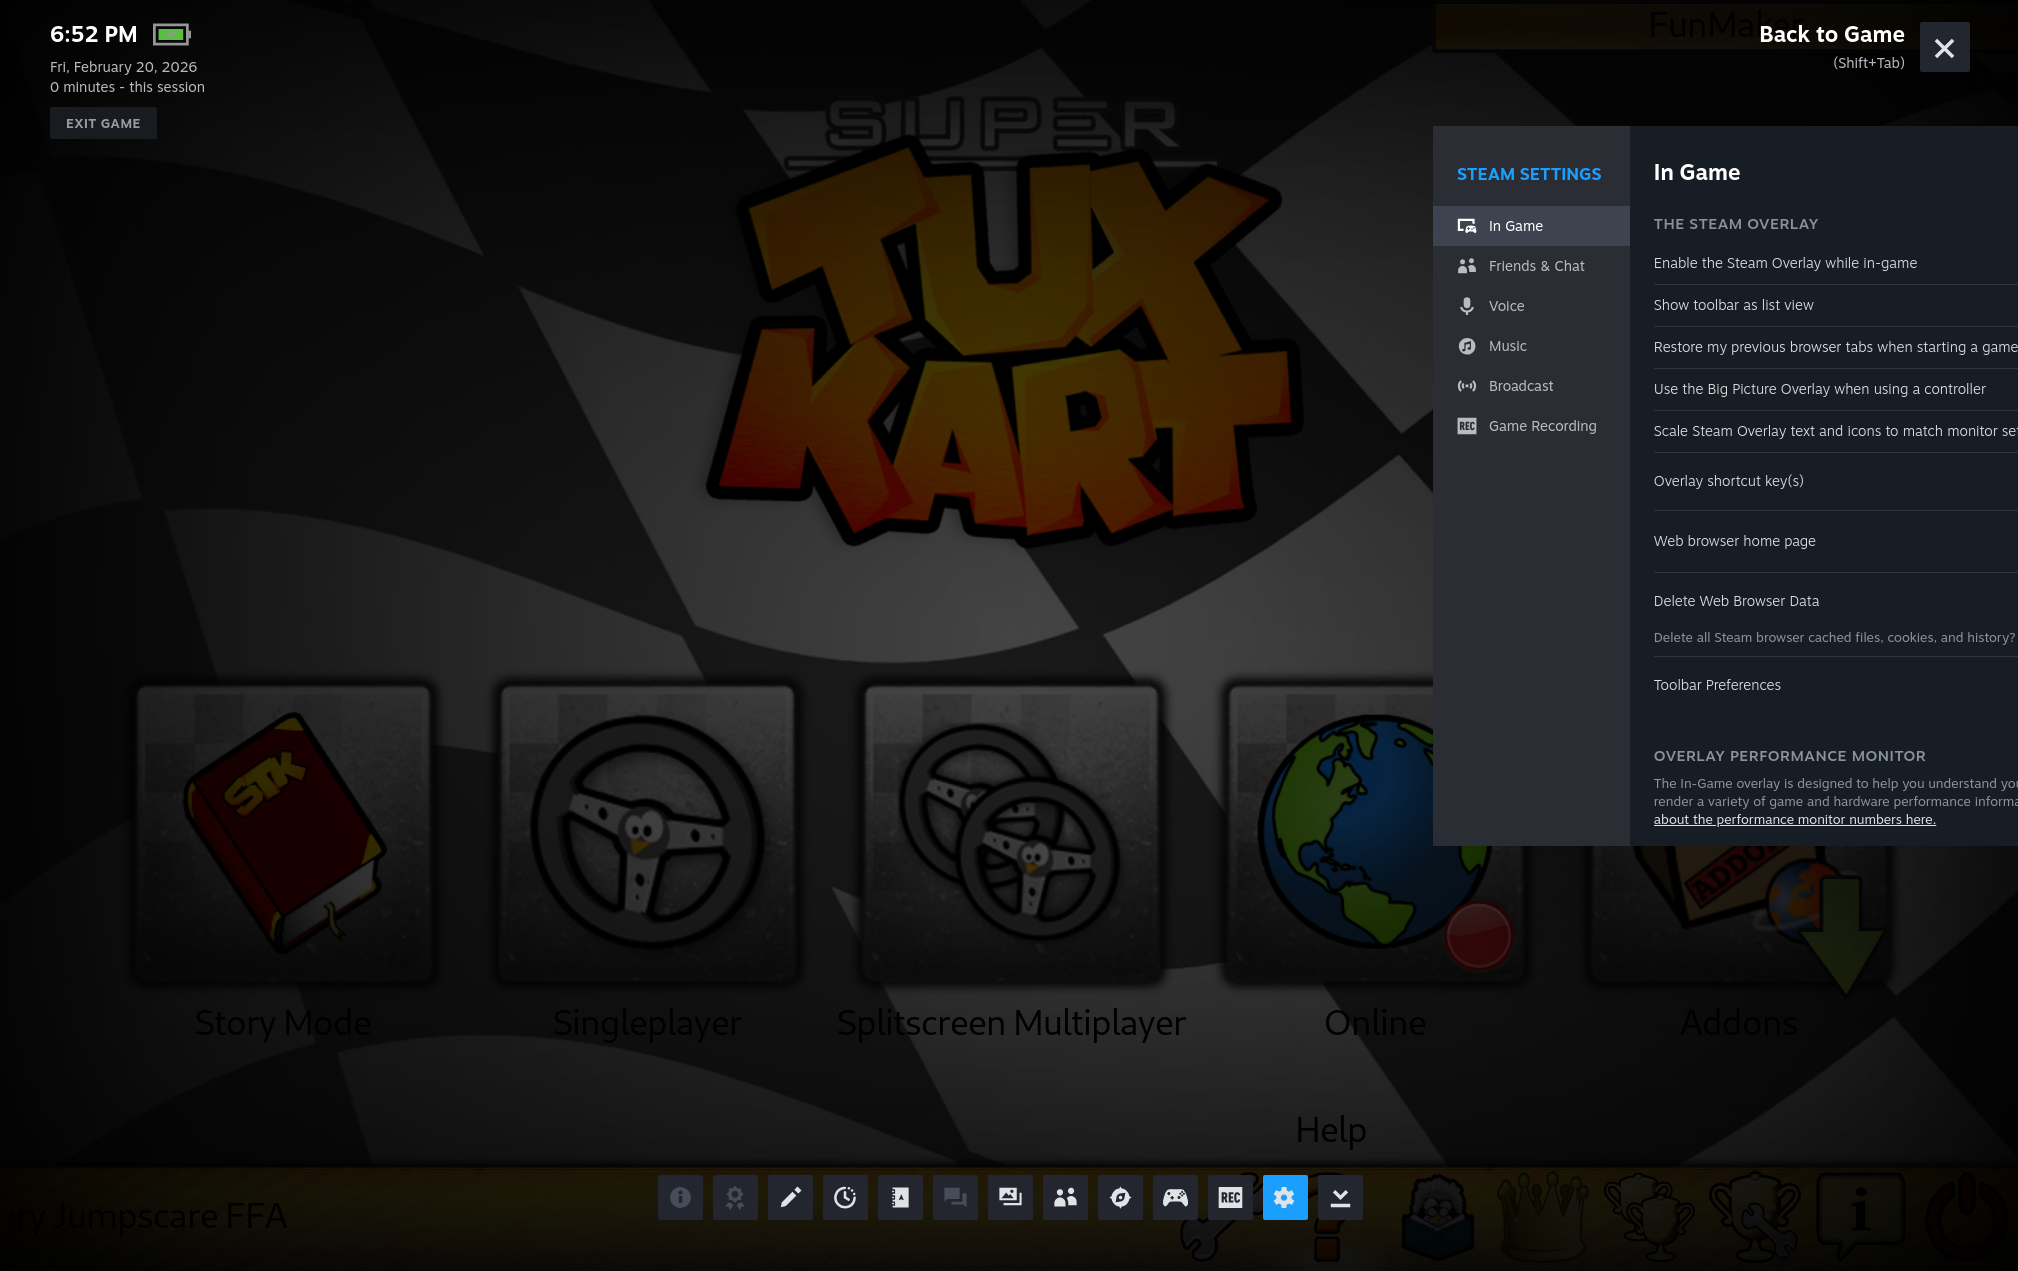This screenshot has height=1271, width=2018.
Task: Click the downloads arrow toolbar icon
Action: (x=1340, y=1197)
